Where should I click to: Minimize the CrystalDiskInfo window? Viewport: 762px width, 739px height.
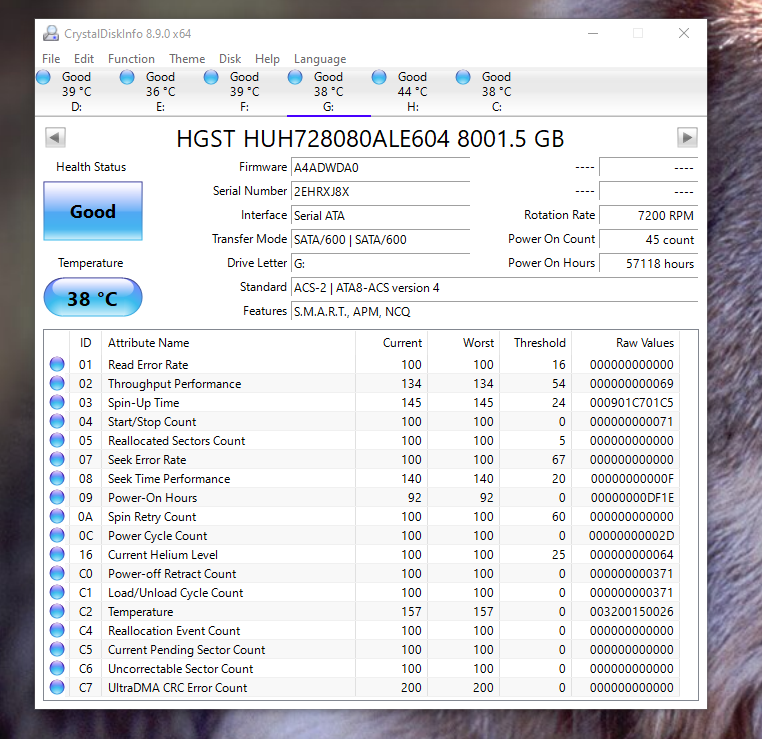point(593,34)
